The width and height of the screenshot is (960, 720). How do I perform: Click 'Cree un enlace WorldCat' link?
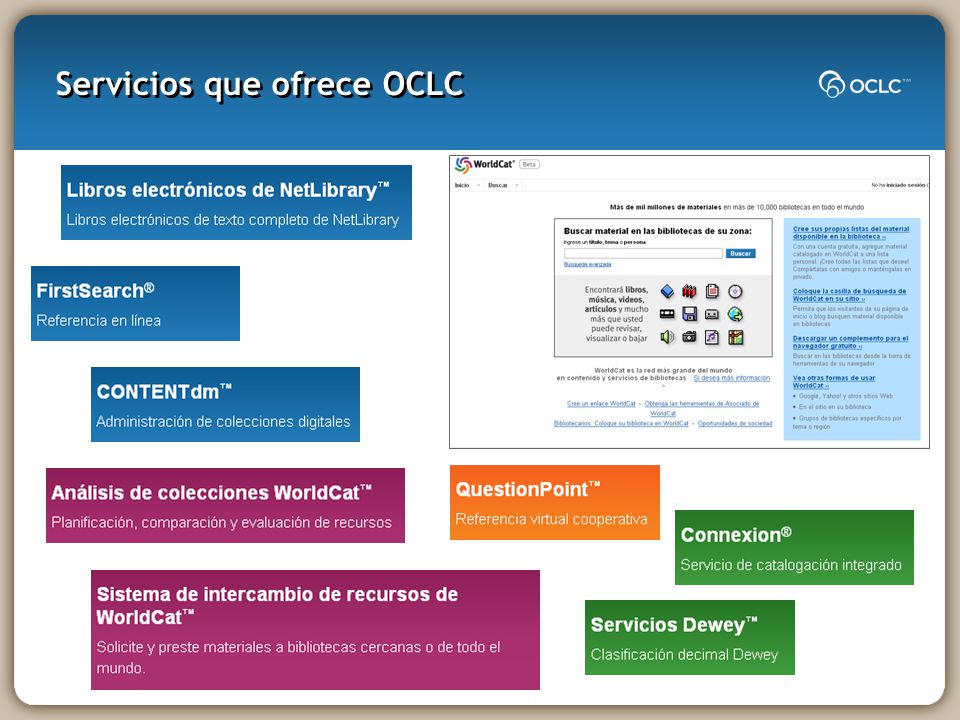[x=601, y=404]
